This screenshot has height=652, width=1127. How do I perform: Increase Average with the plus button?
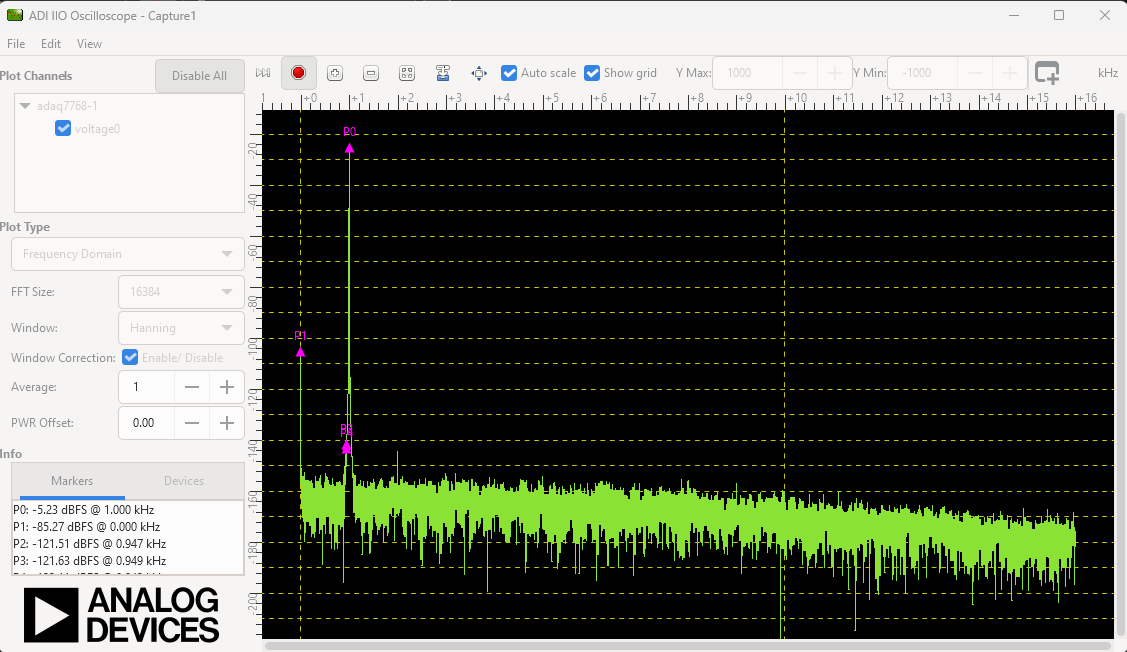[227, 387]
